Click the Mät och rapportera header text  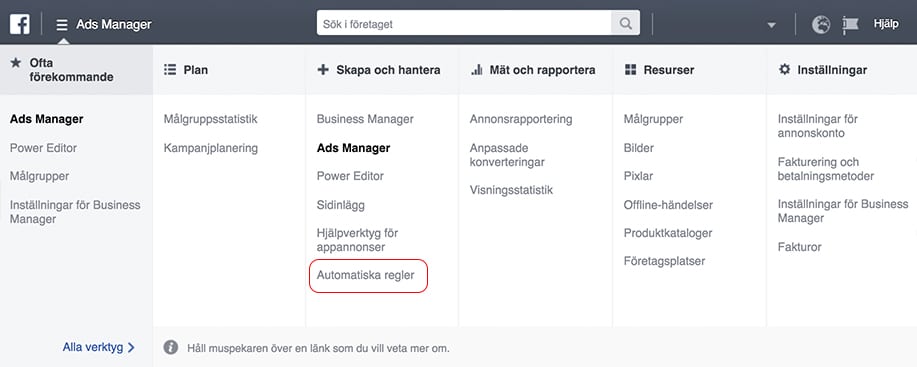tap(542, 70)
